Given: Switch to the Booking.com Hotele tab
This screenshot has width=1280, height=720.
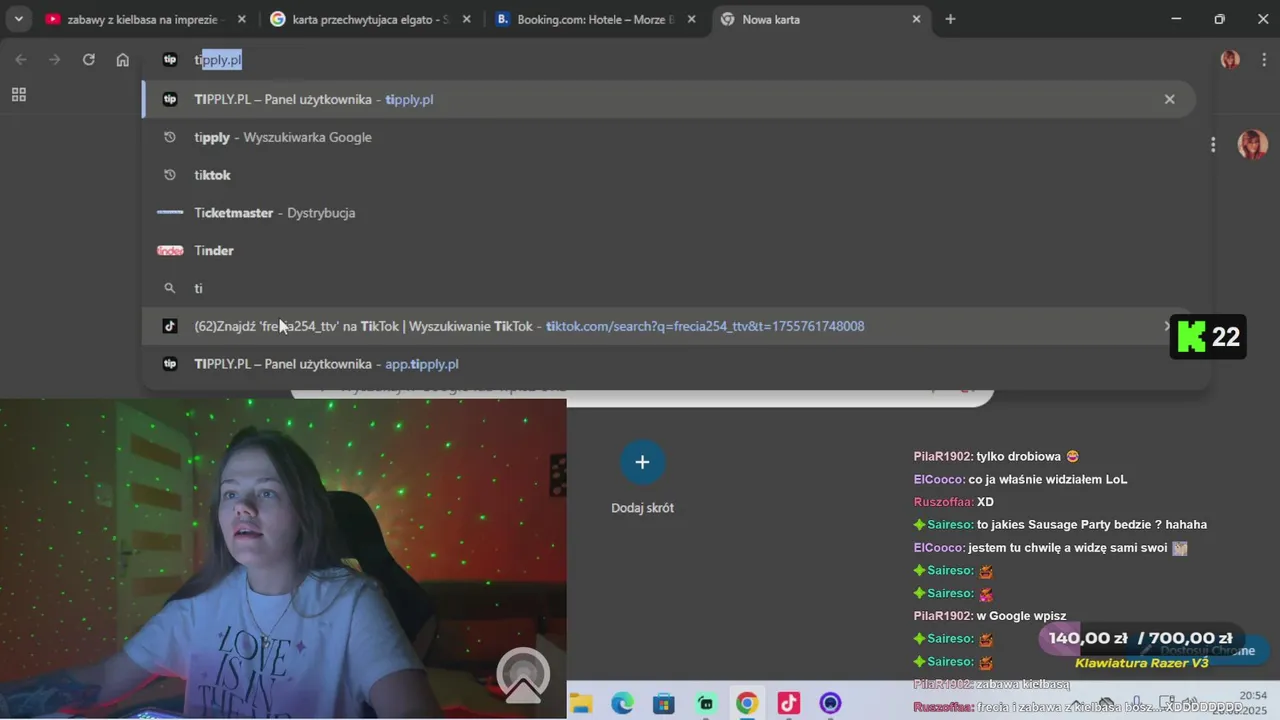Looking at the screenshot, I should (x=594, y=19).
